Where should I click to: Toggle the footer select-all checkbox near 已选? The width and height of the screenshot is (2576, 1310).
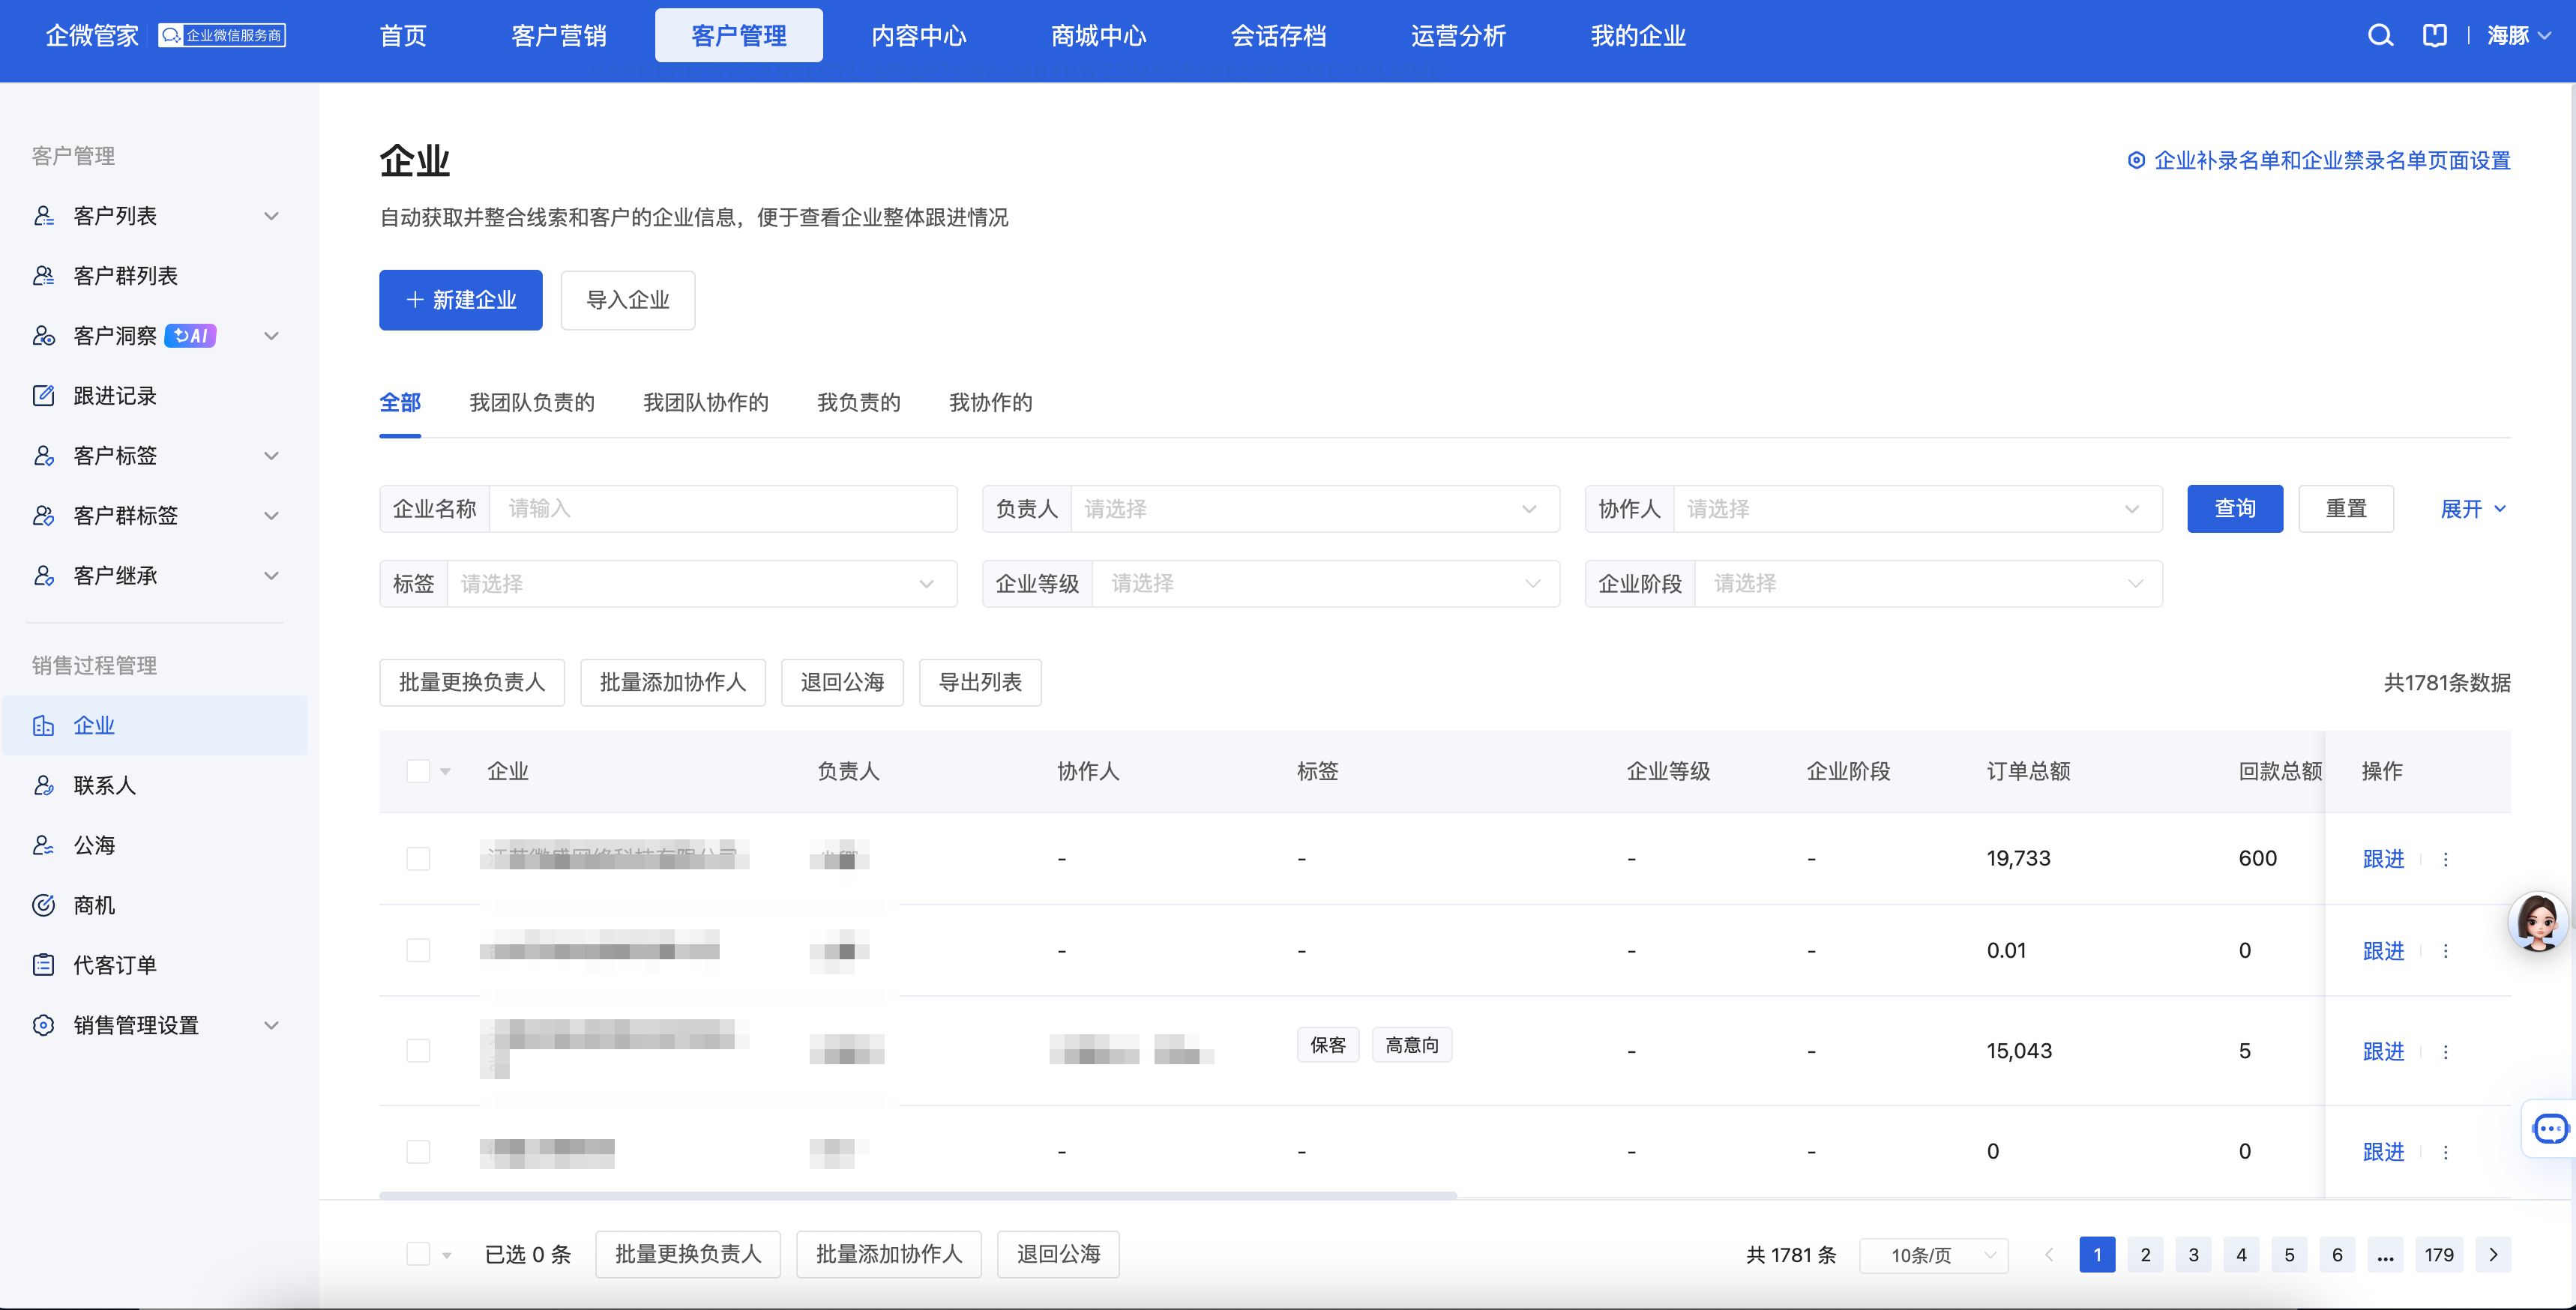[418, 1255]
